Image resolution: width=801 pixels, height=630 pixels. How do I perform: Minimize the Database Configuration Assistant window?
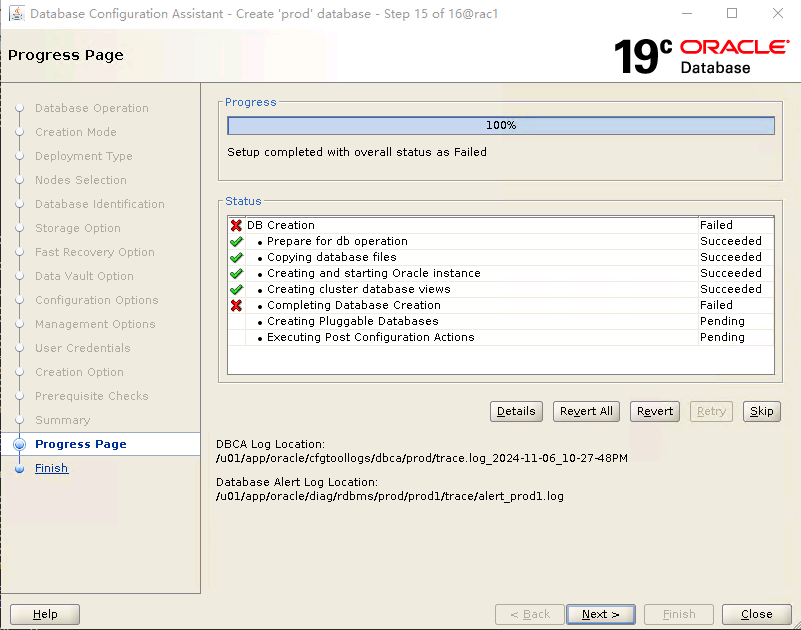pyautogui.click(x=687, y=13)
